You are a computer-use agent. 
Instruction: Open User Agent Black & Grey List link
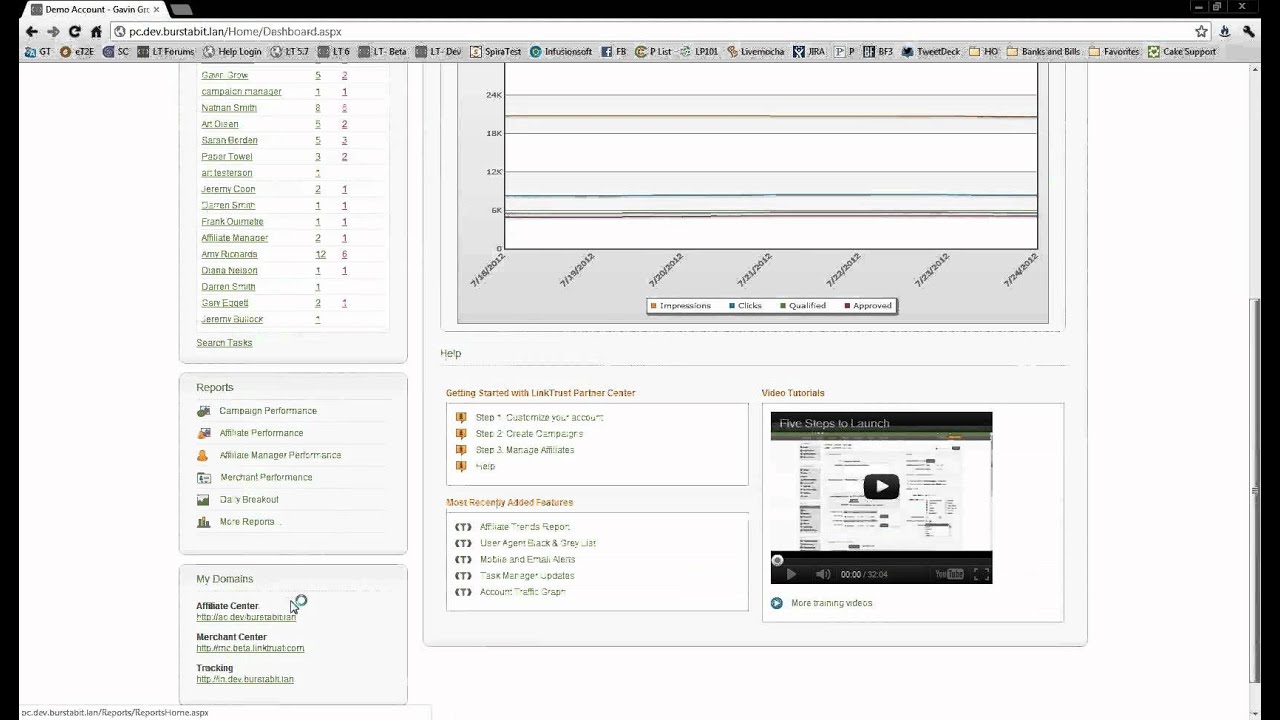[x=538, y=543]
